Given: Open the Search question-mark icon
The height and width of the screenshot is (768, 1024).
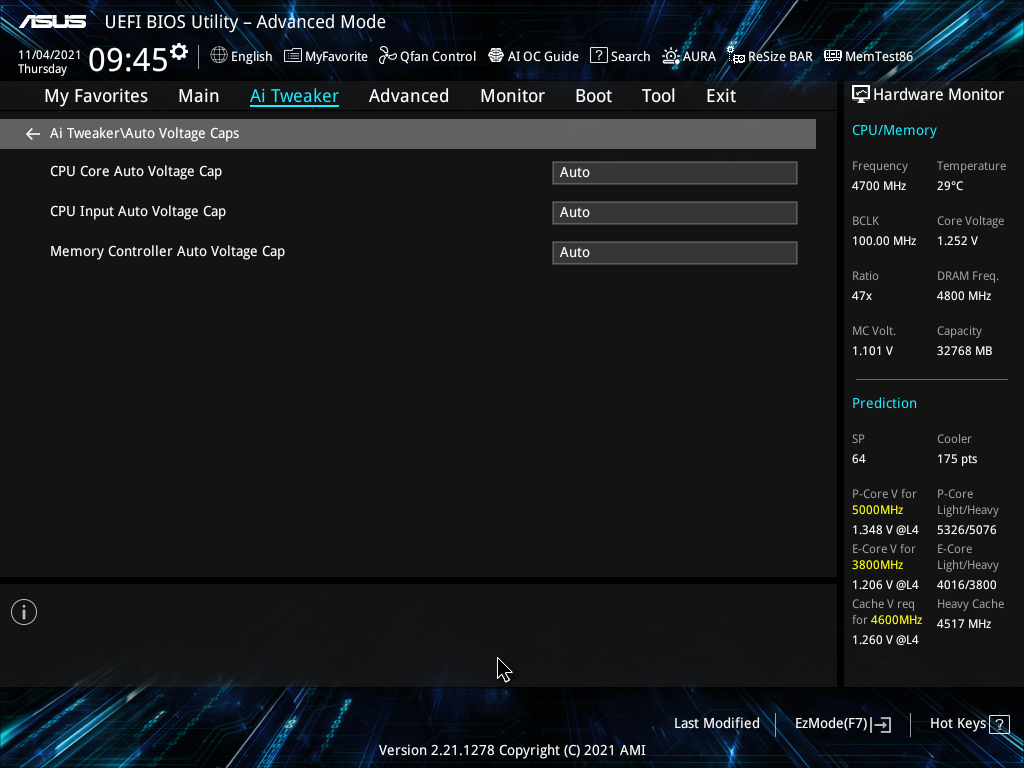Looking at the screenshot, I should (599, 56).
